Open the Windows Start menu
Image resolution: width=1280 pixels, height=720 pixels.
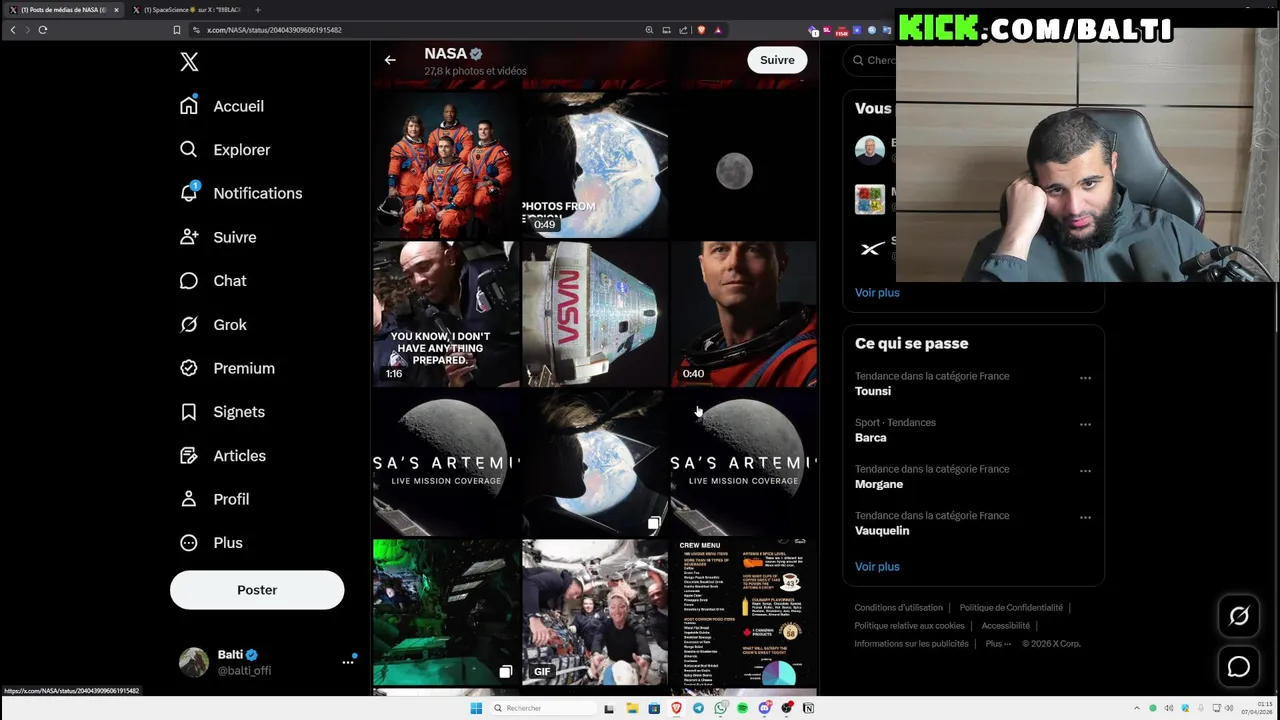pyautogui.click(x=476, y=708)
